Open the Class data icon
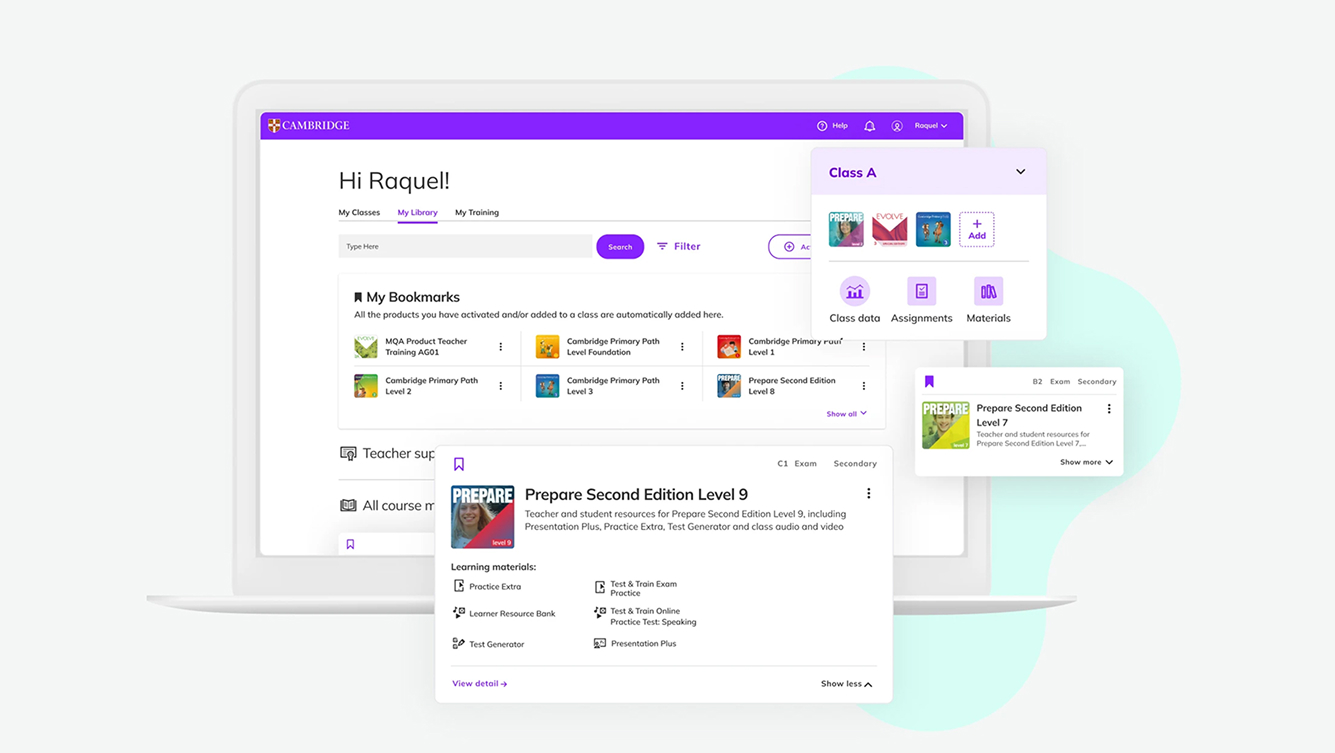This screenshot has height=753, width=1335. click(854, 292)
